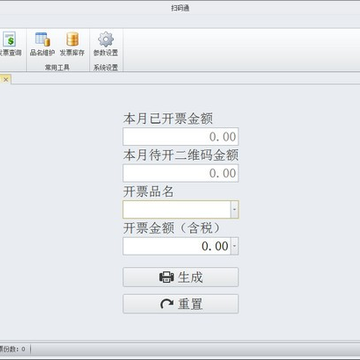Open 发票库存 invoice inventory
360x360 pixels.
(x=72, y=44)
